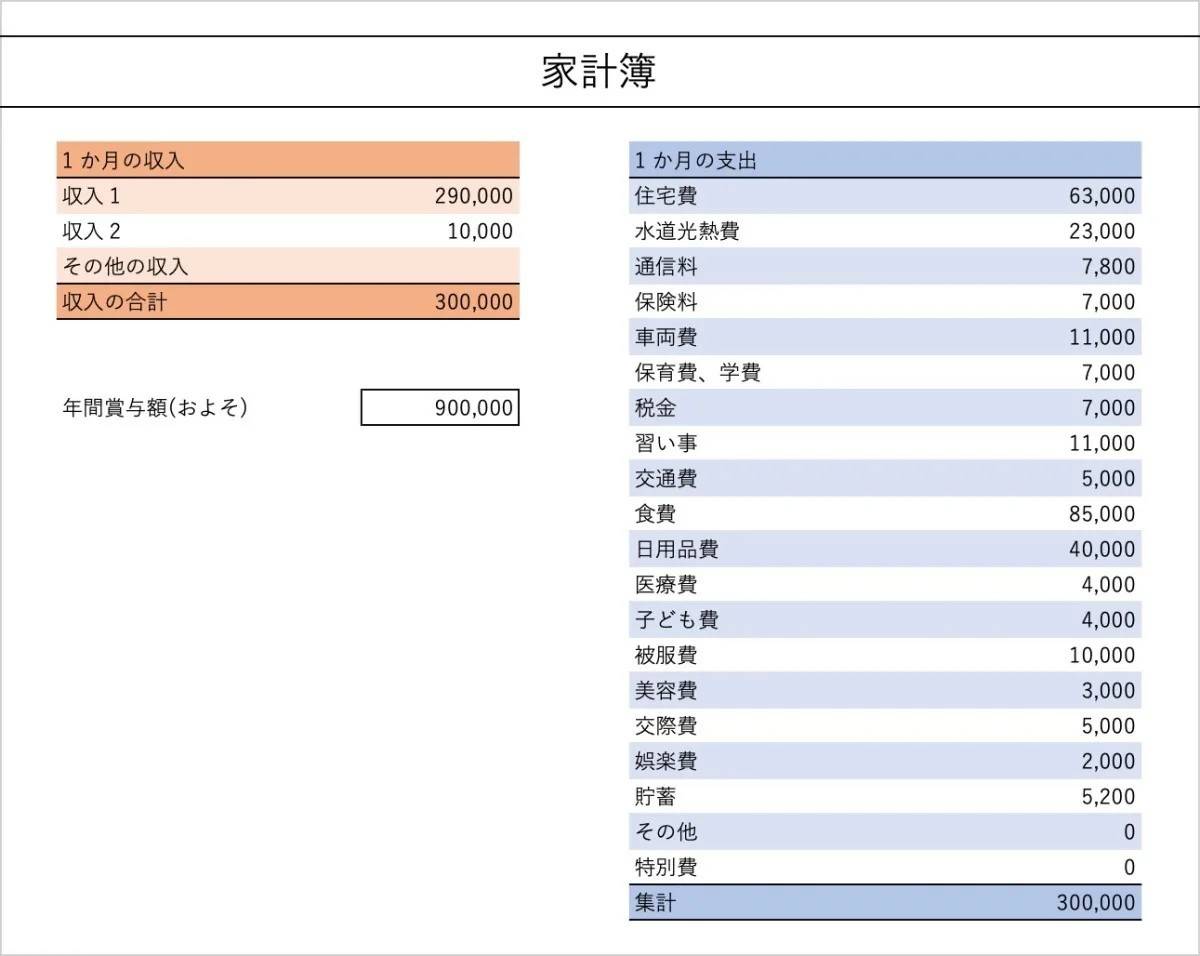Viewport: 1200px width, 956px height.
Task: Select the 習い事 label
Action: (x=666, y=443)
